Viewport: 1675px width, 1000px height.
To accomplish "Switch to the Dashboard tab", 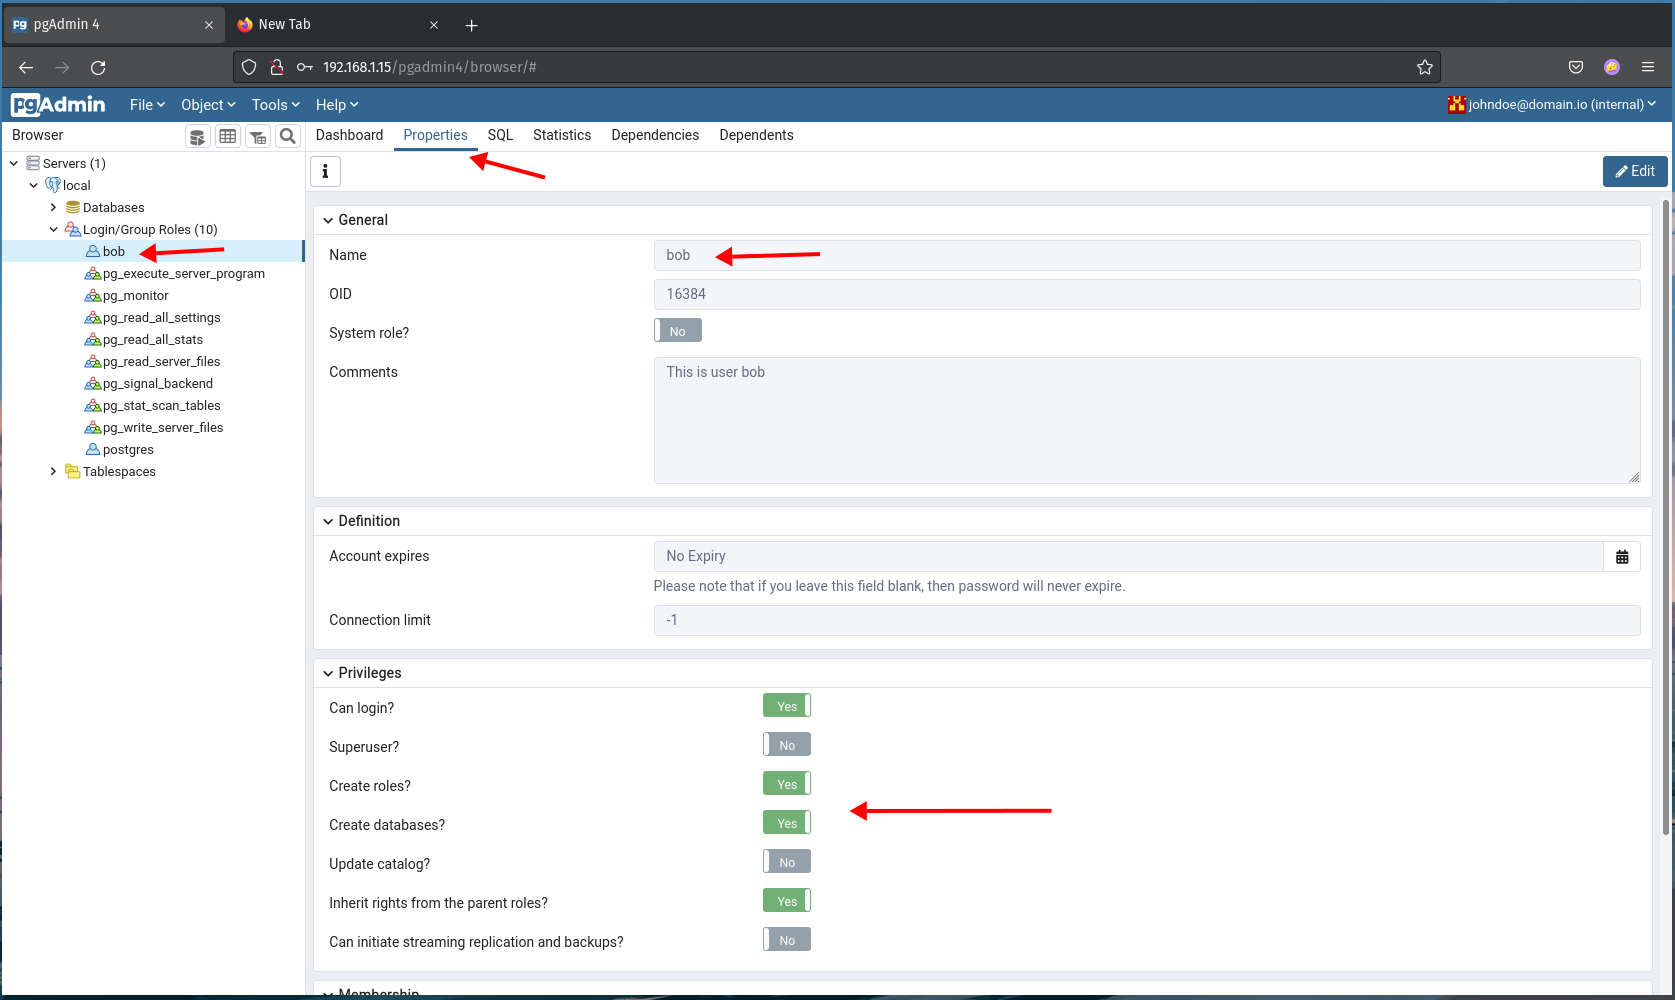I will (349, 135).
